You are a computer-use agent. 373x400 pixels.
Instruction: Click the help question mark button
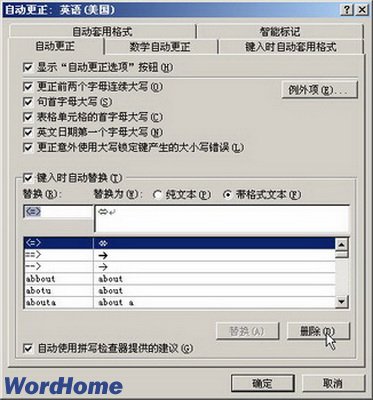coord(347,10)
